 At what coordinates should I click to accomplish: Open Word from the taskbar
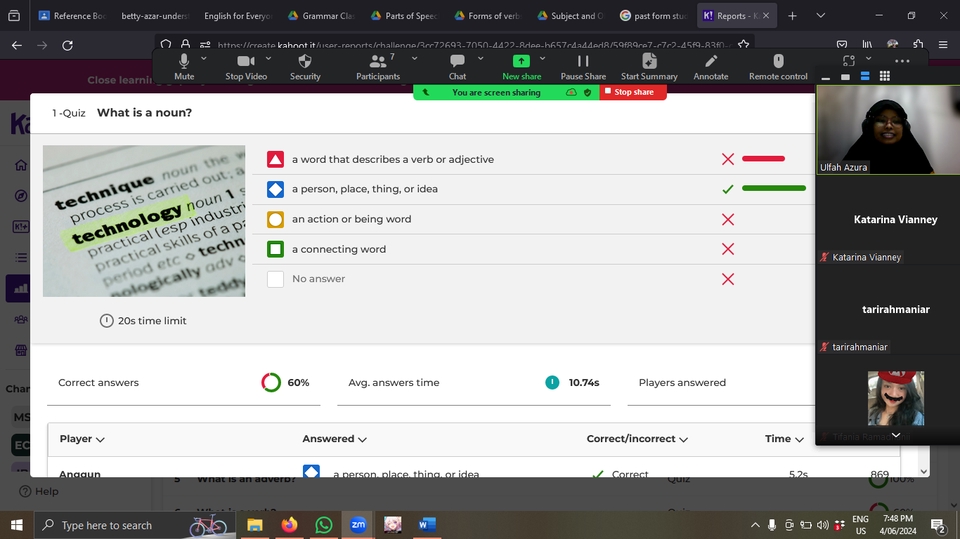(427, 525)
